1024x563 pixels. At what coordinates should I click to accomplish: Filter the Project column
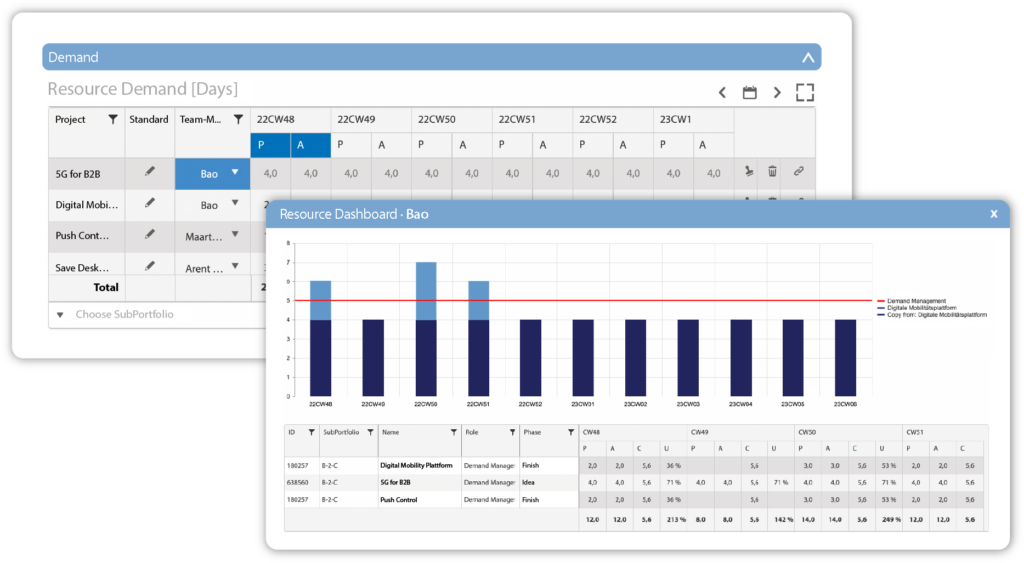click(x=113, y=120)
